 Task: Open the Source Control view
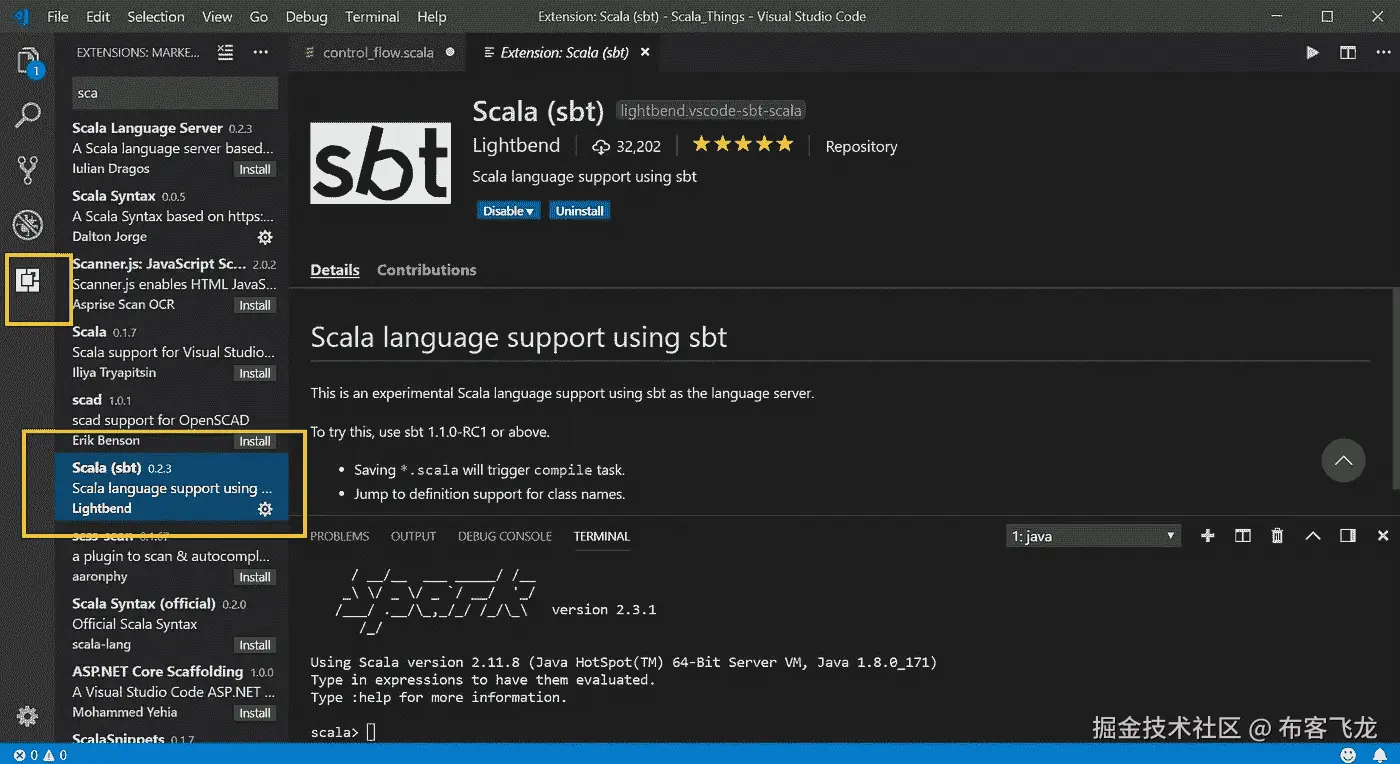click(29, 170)
